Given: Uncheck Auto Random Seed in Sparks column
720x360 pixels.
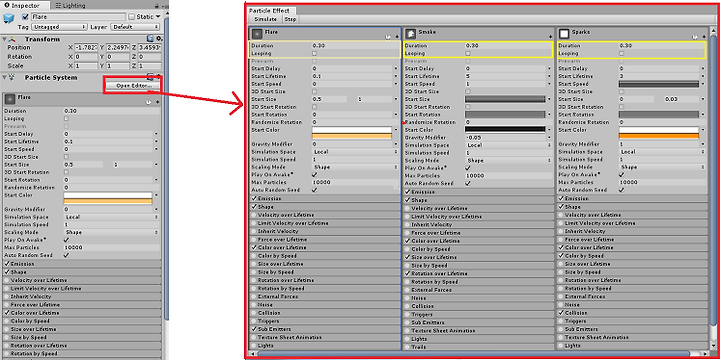Looking at the screenshot, I should coord(622,190).
